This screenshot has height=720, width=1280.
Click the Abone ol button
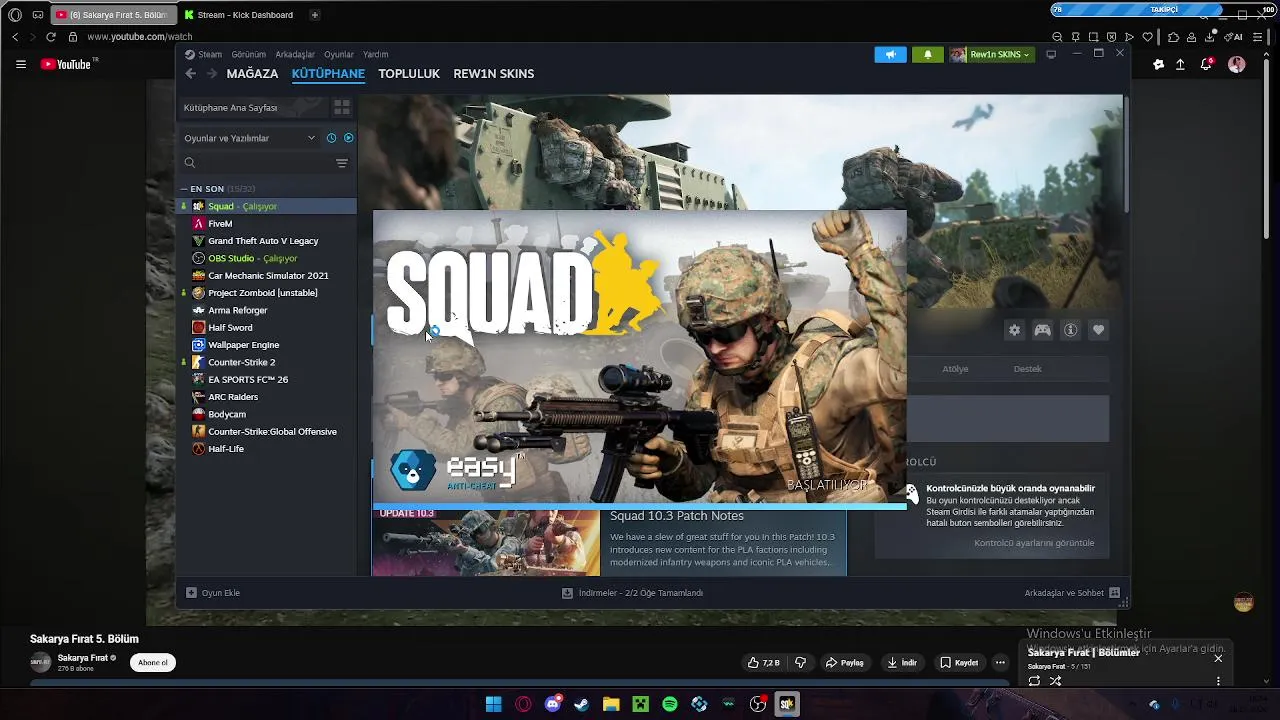pyautogui.click(x=153, y=662)
